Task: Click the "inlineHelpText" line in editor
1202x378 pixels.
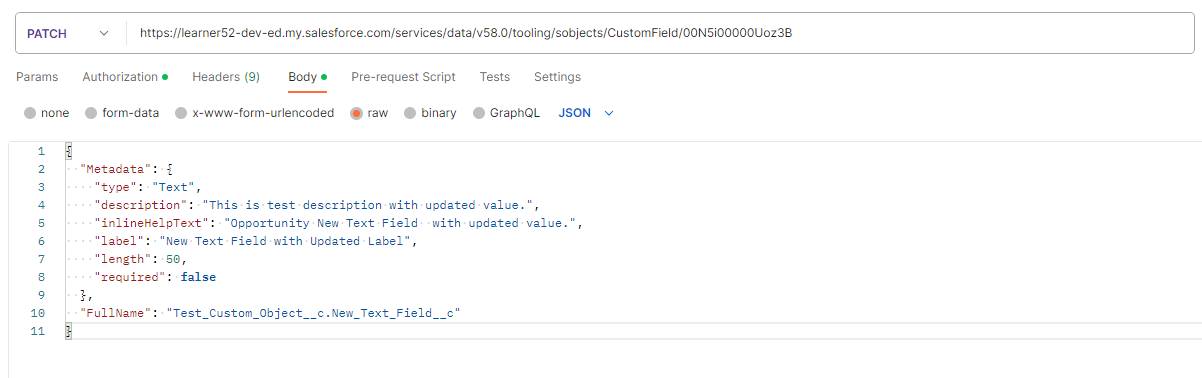Action: tap(338, 223)
